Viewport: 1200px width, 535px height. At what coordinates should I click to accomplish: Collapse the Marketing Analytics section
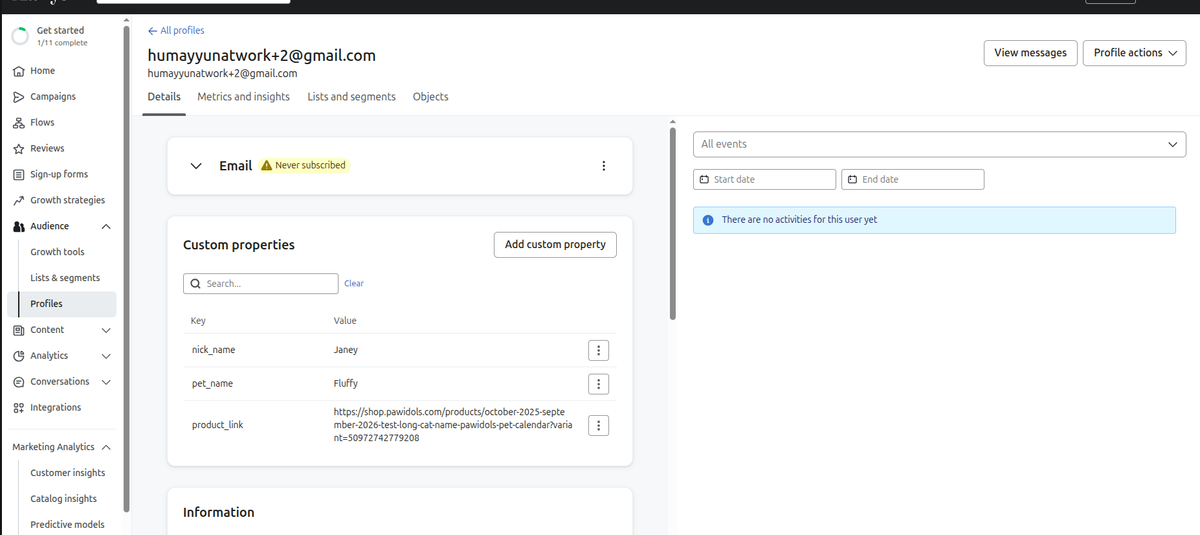[x=106, y=447]
